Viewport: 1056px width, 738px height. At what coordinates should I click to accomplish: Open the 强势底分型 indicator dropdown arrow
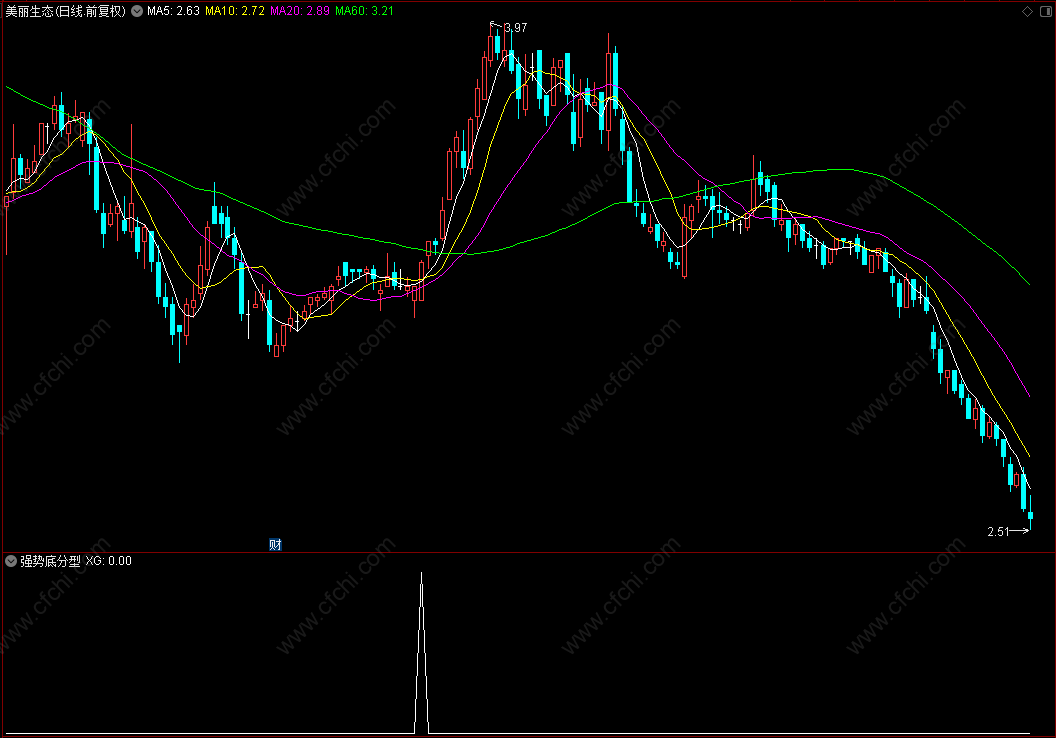tap(11, 561)
